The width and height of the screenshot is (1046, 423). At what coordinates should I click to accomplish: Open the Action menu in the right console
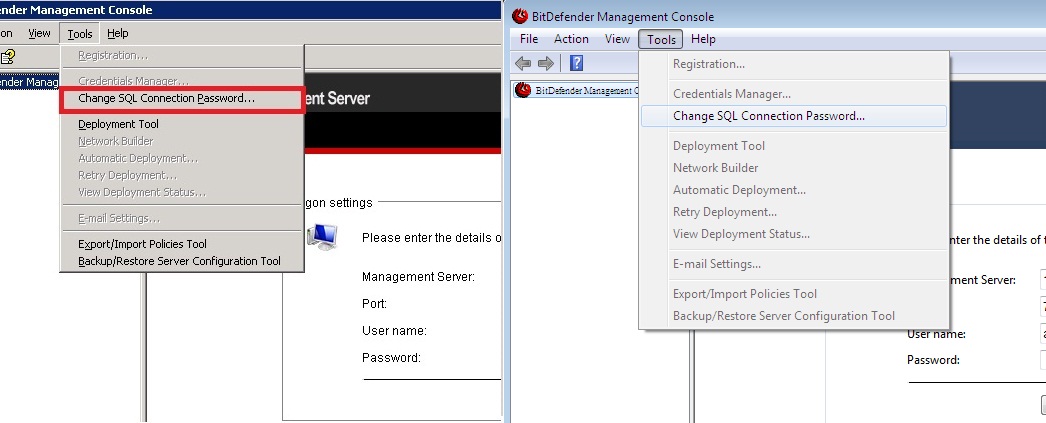(571, 39)
